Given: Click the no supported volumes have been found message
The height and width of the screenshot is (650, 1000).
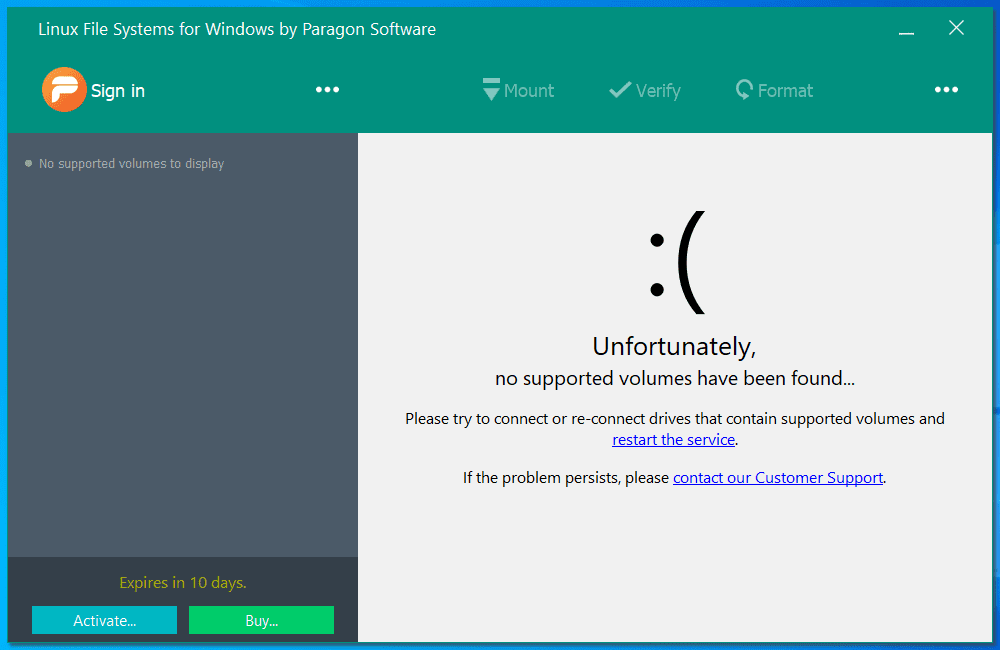Looking at the screenshot, I should (675, 378).
